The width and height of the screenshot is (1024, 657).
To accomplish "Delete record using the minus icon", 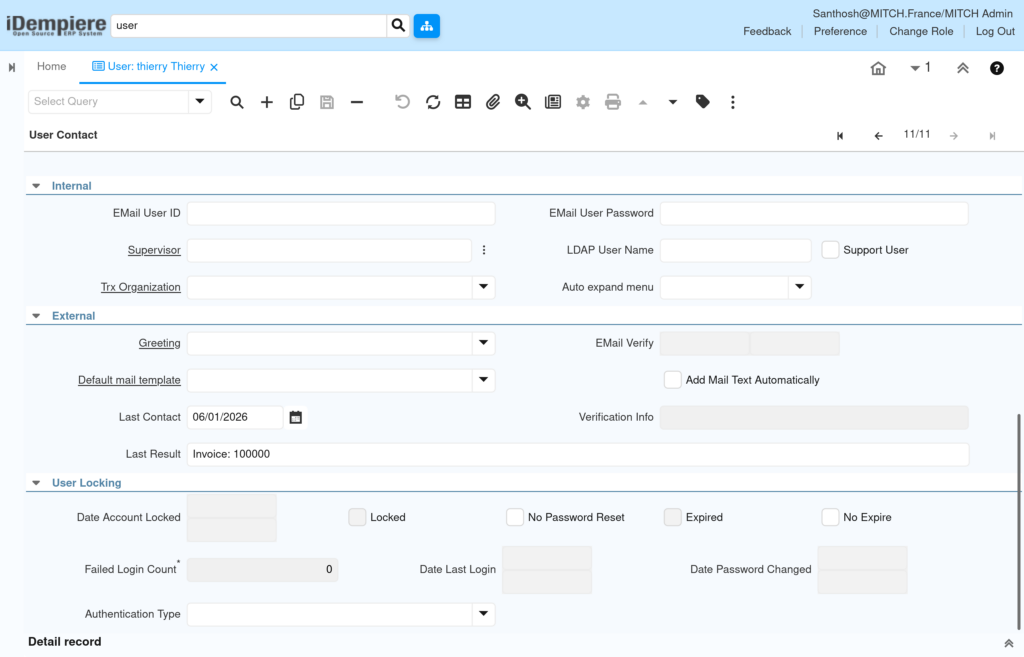I will tap(357, 102).
